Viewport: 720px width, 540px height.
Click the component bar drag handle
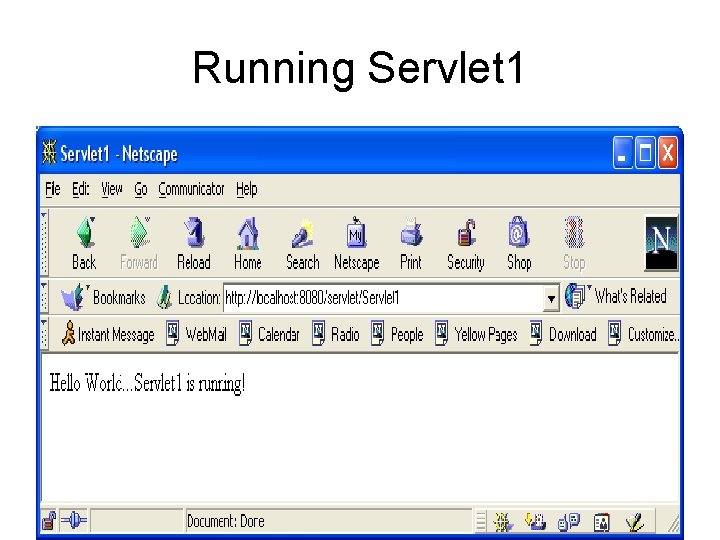coord(481,522)
